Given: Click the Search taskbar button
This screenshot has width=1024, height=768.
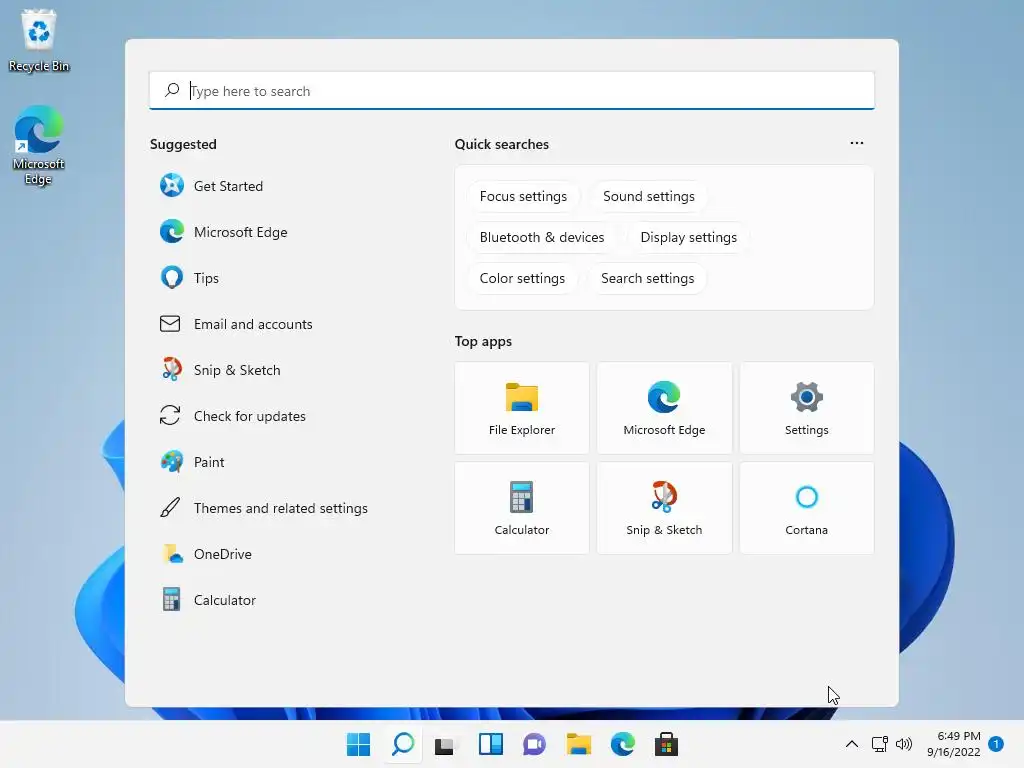Looking at the screenshot, I should [402, 744].
